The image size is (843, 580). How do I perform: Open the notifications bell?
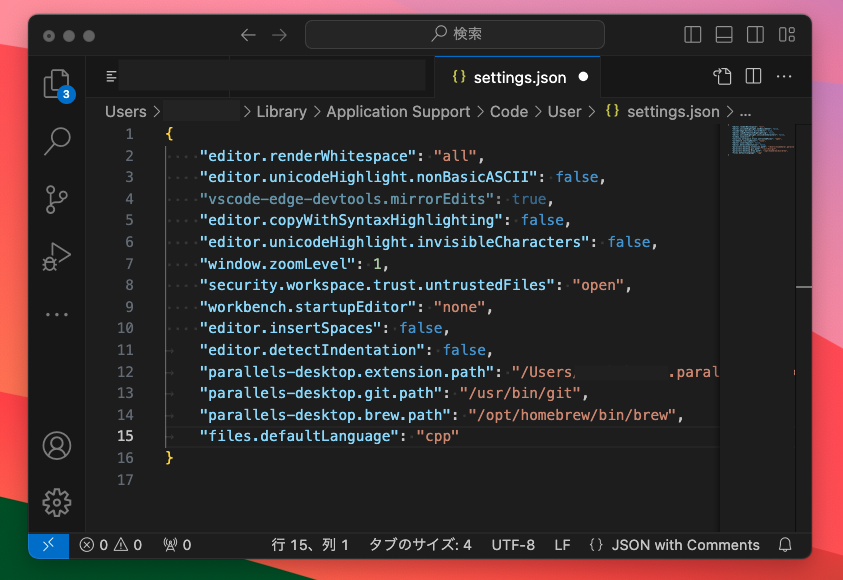click(785, 545)
